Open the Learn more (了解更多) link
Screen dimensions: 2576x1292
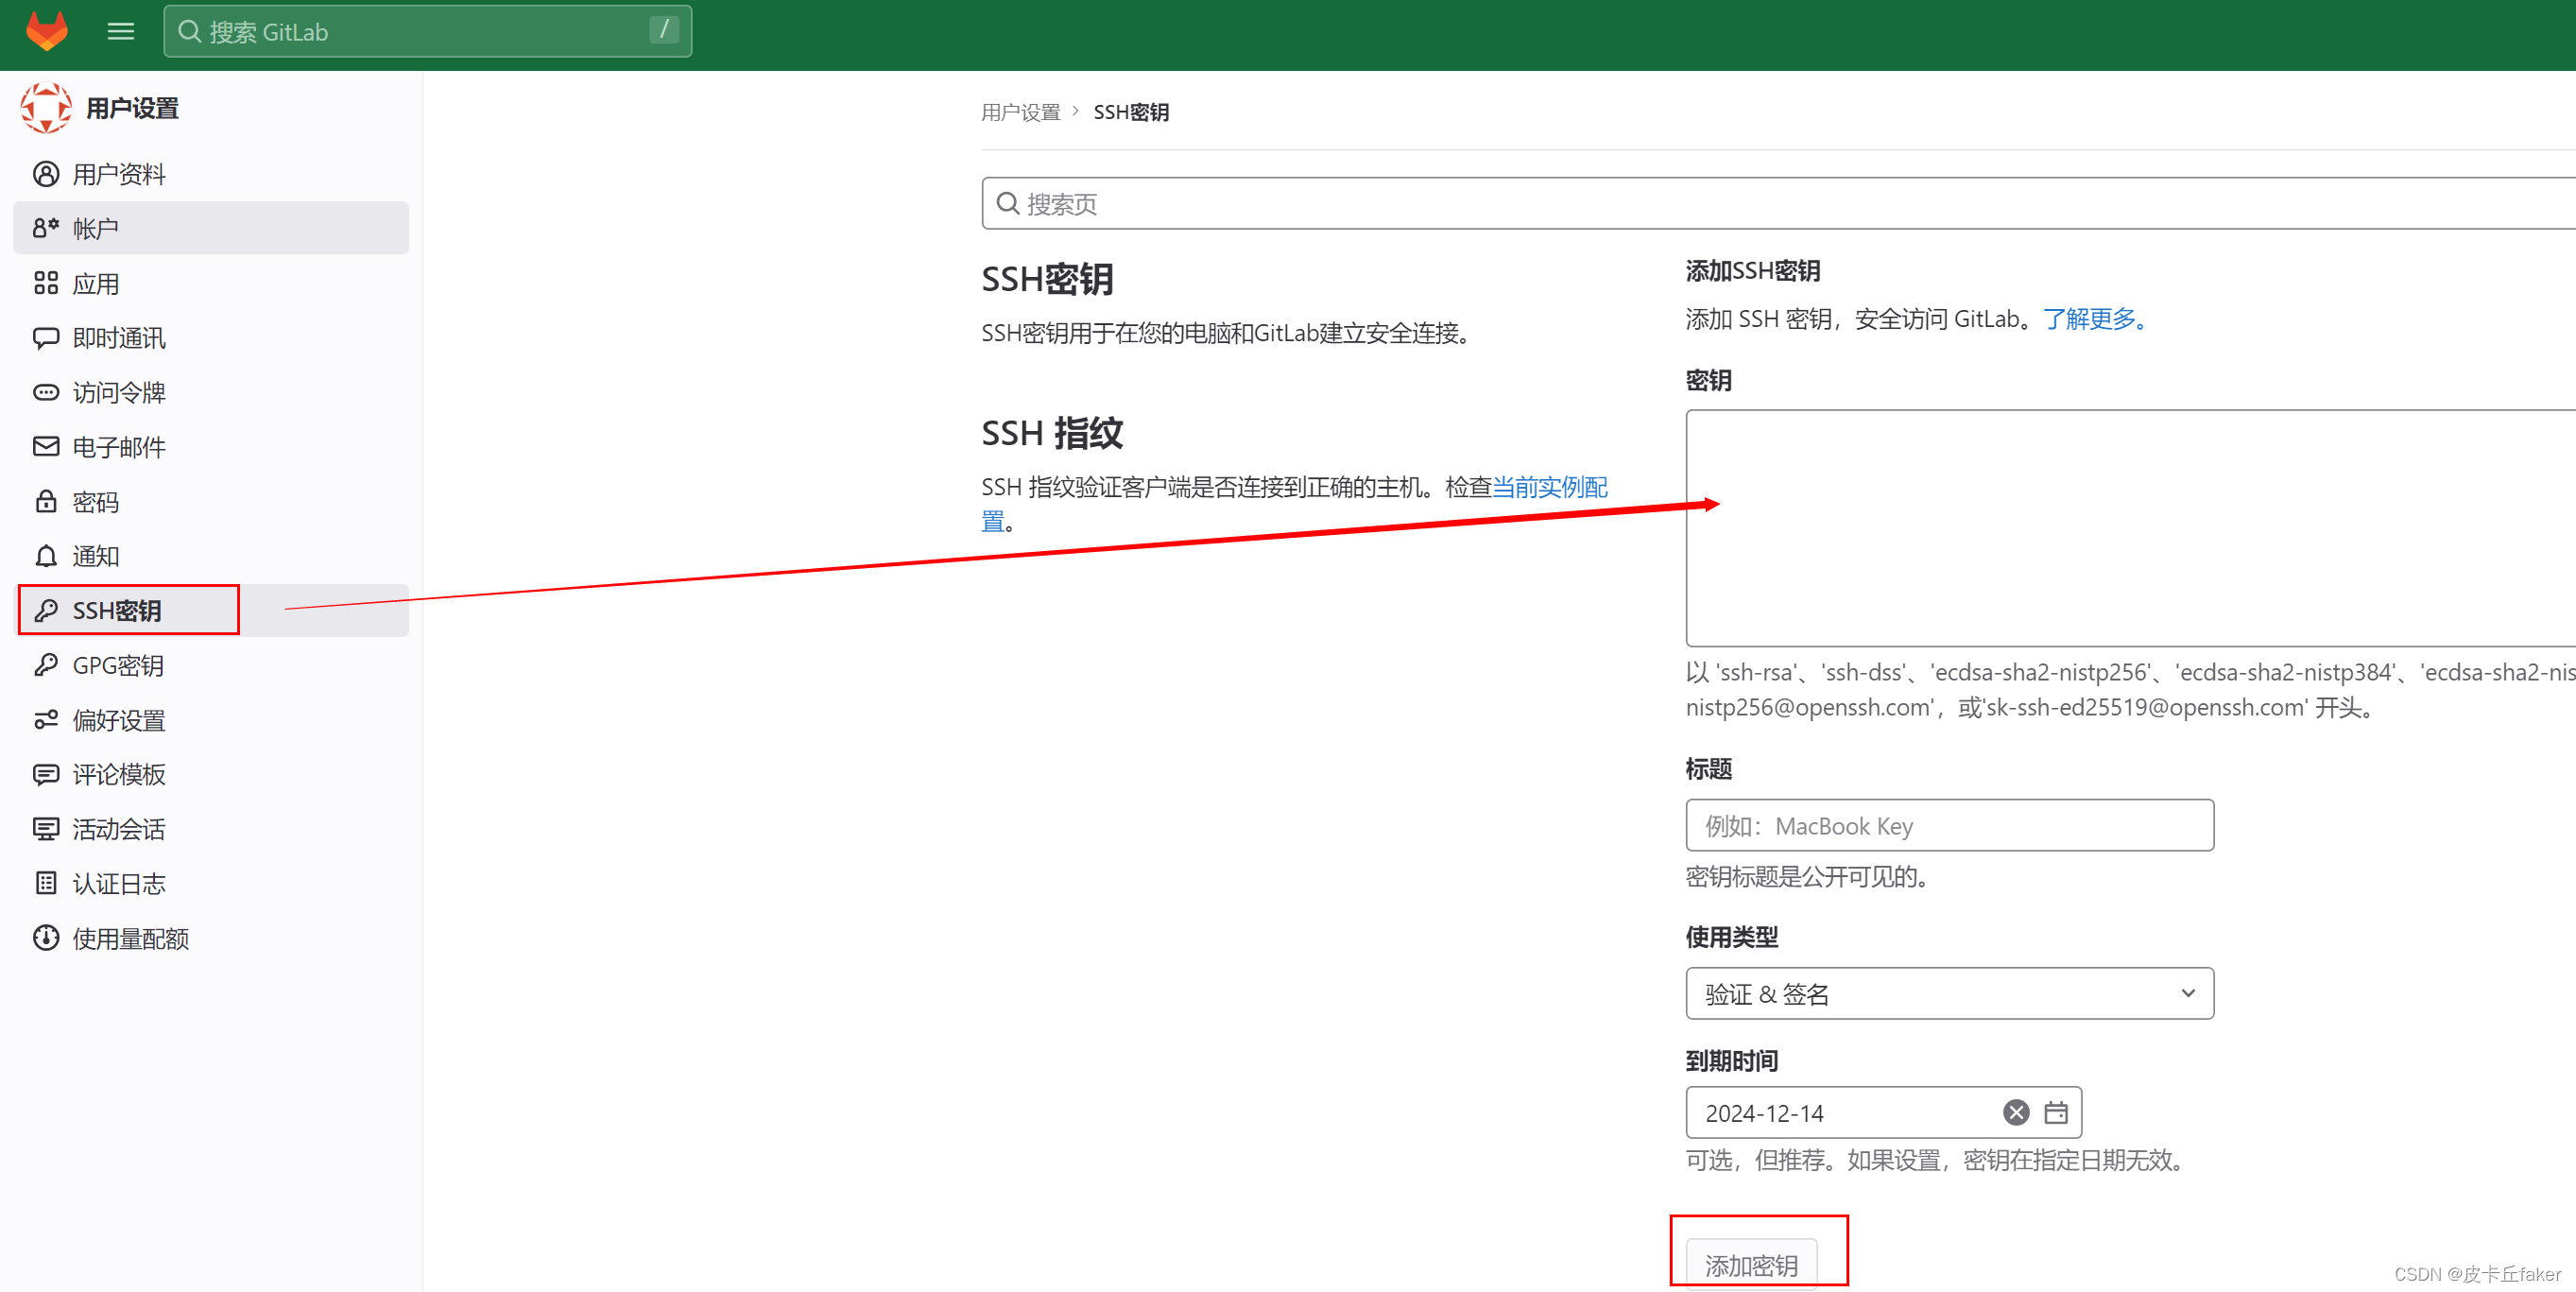tap(2092, 319)
